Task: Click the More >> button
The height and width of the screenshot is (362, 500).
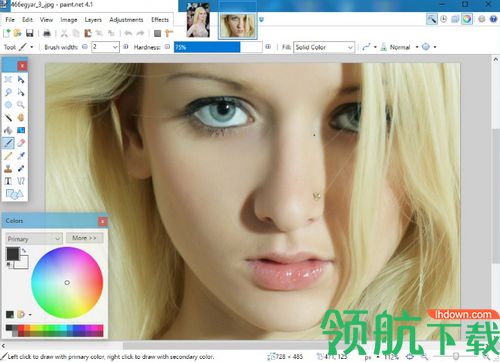Action: click(x=84, y=238)
